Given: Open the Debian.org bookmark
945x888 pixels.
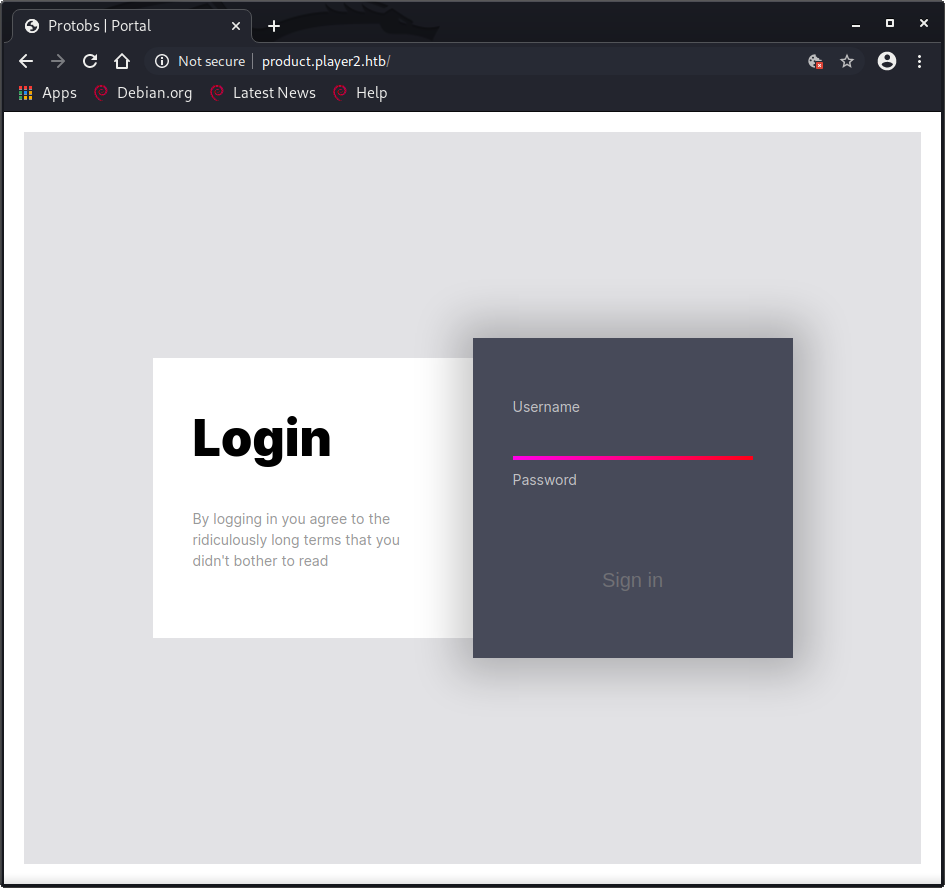Looking at the screenshot, I should point(143,93).
